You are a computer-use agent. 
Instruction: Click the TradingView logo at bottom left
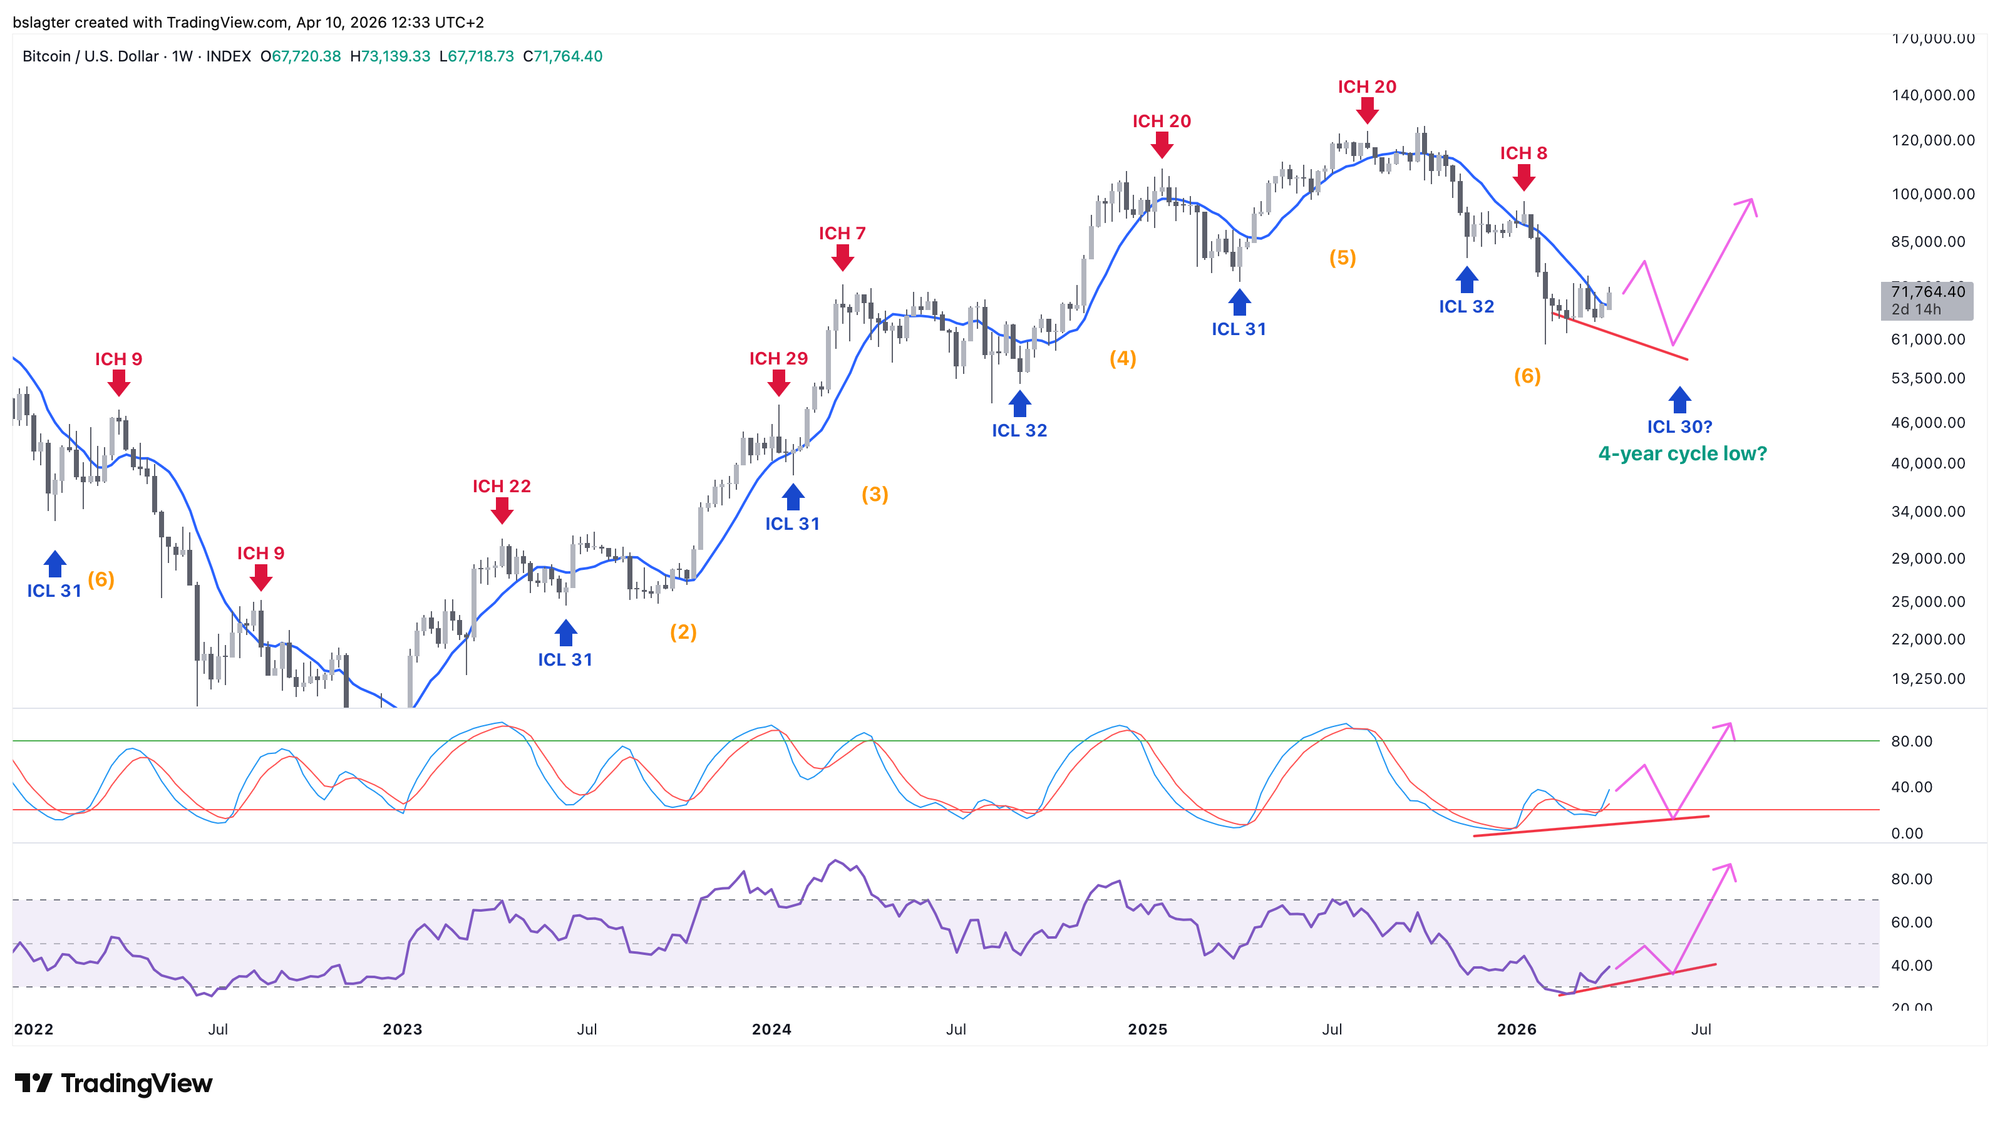113,1083
